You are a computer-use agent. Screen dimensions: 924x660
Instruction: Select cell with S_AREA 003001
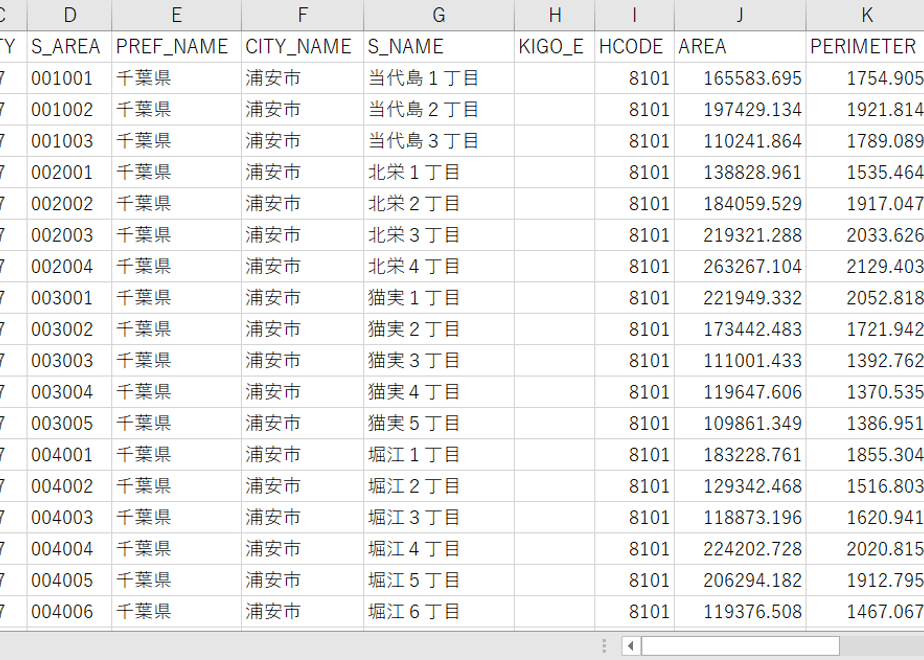pyautogui.click(x=70, y=298)
